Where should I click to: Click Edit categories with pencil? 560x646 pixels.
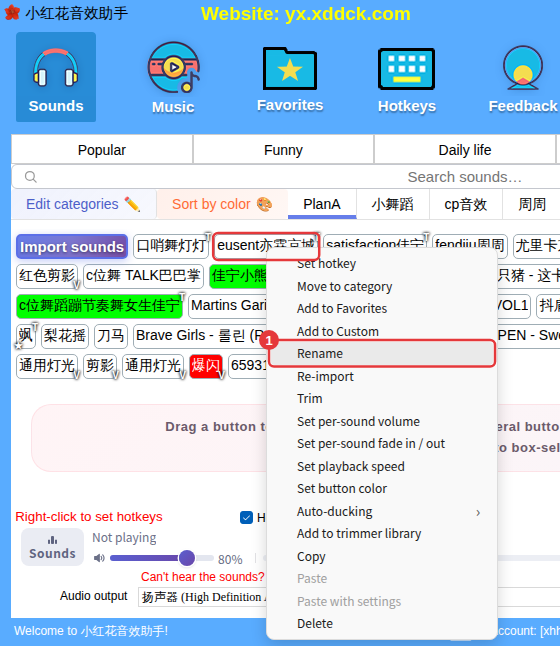tap(84, 204)
